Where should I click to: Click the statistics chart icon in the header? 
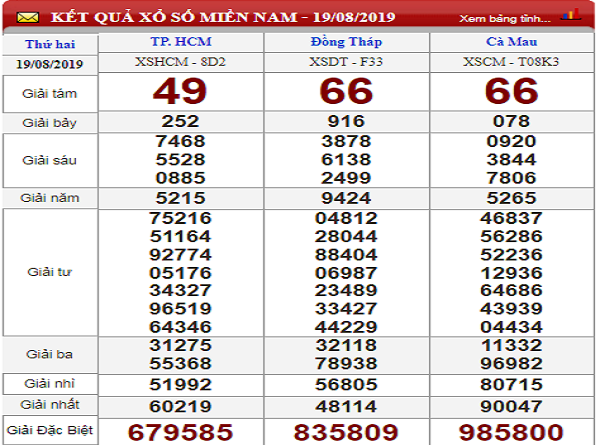tap(572, 17)
